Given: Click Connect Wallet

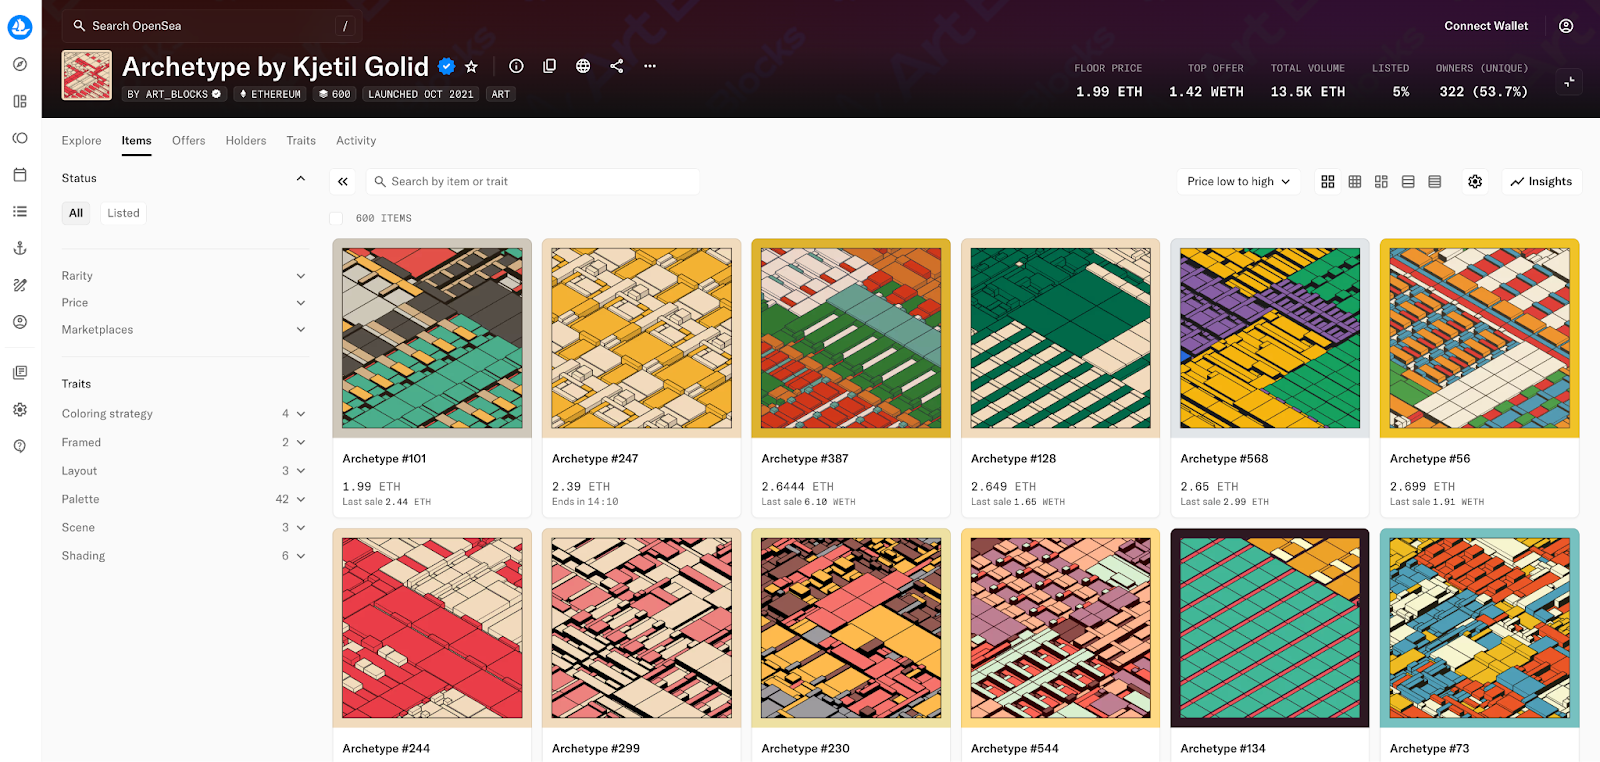Looking at the screenshot, I should (x=1486, y=26).
